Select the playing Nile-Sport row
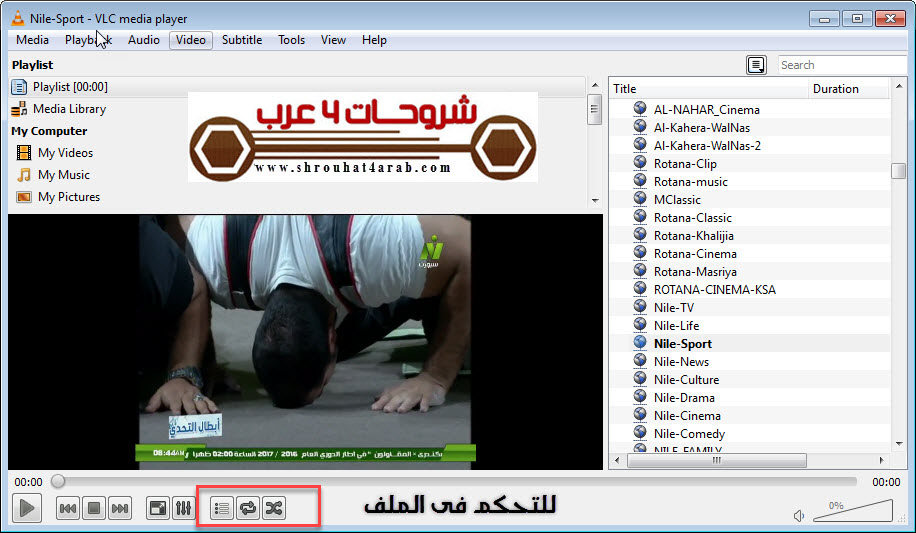 (750, 344)
